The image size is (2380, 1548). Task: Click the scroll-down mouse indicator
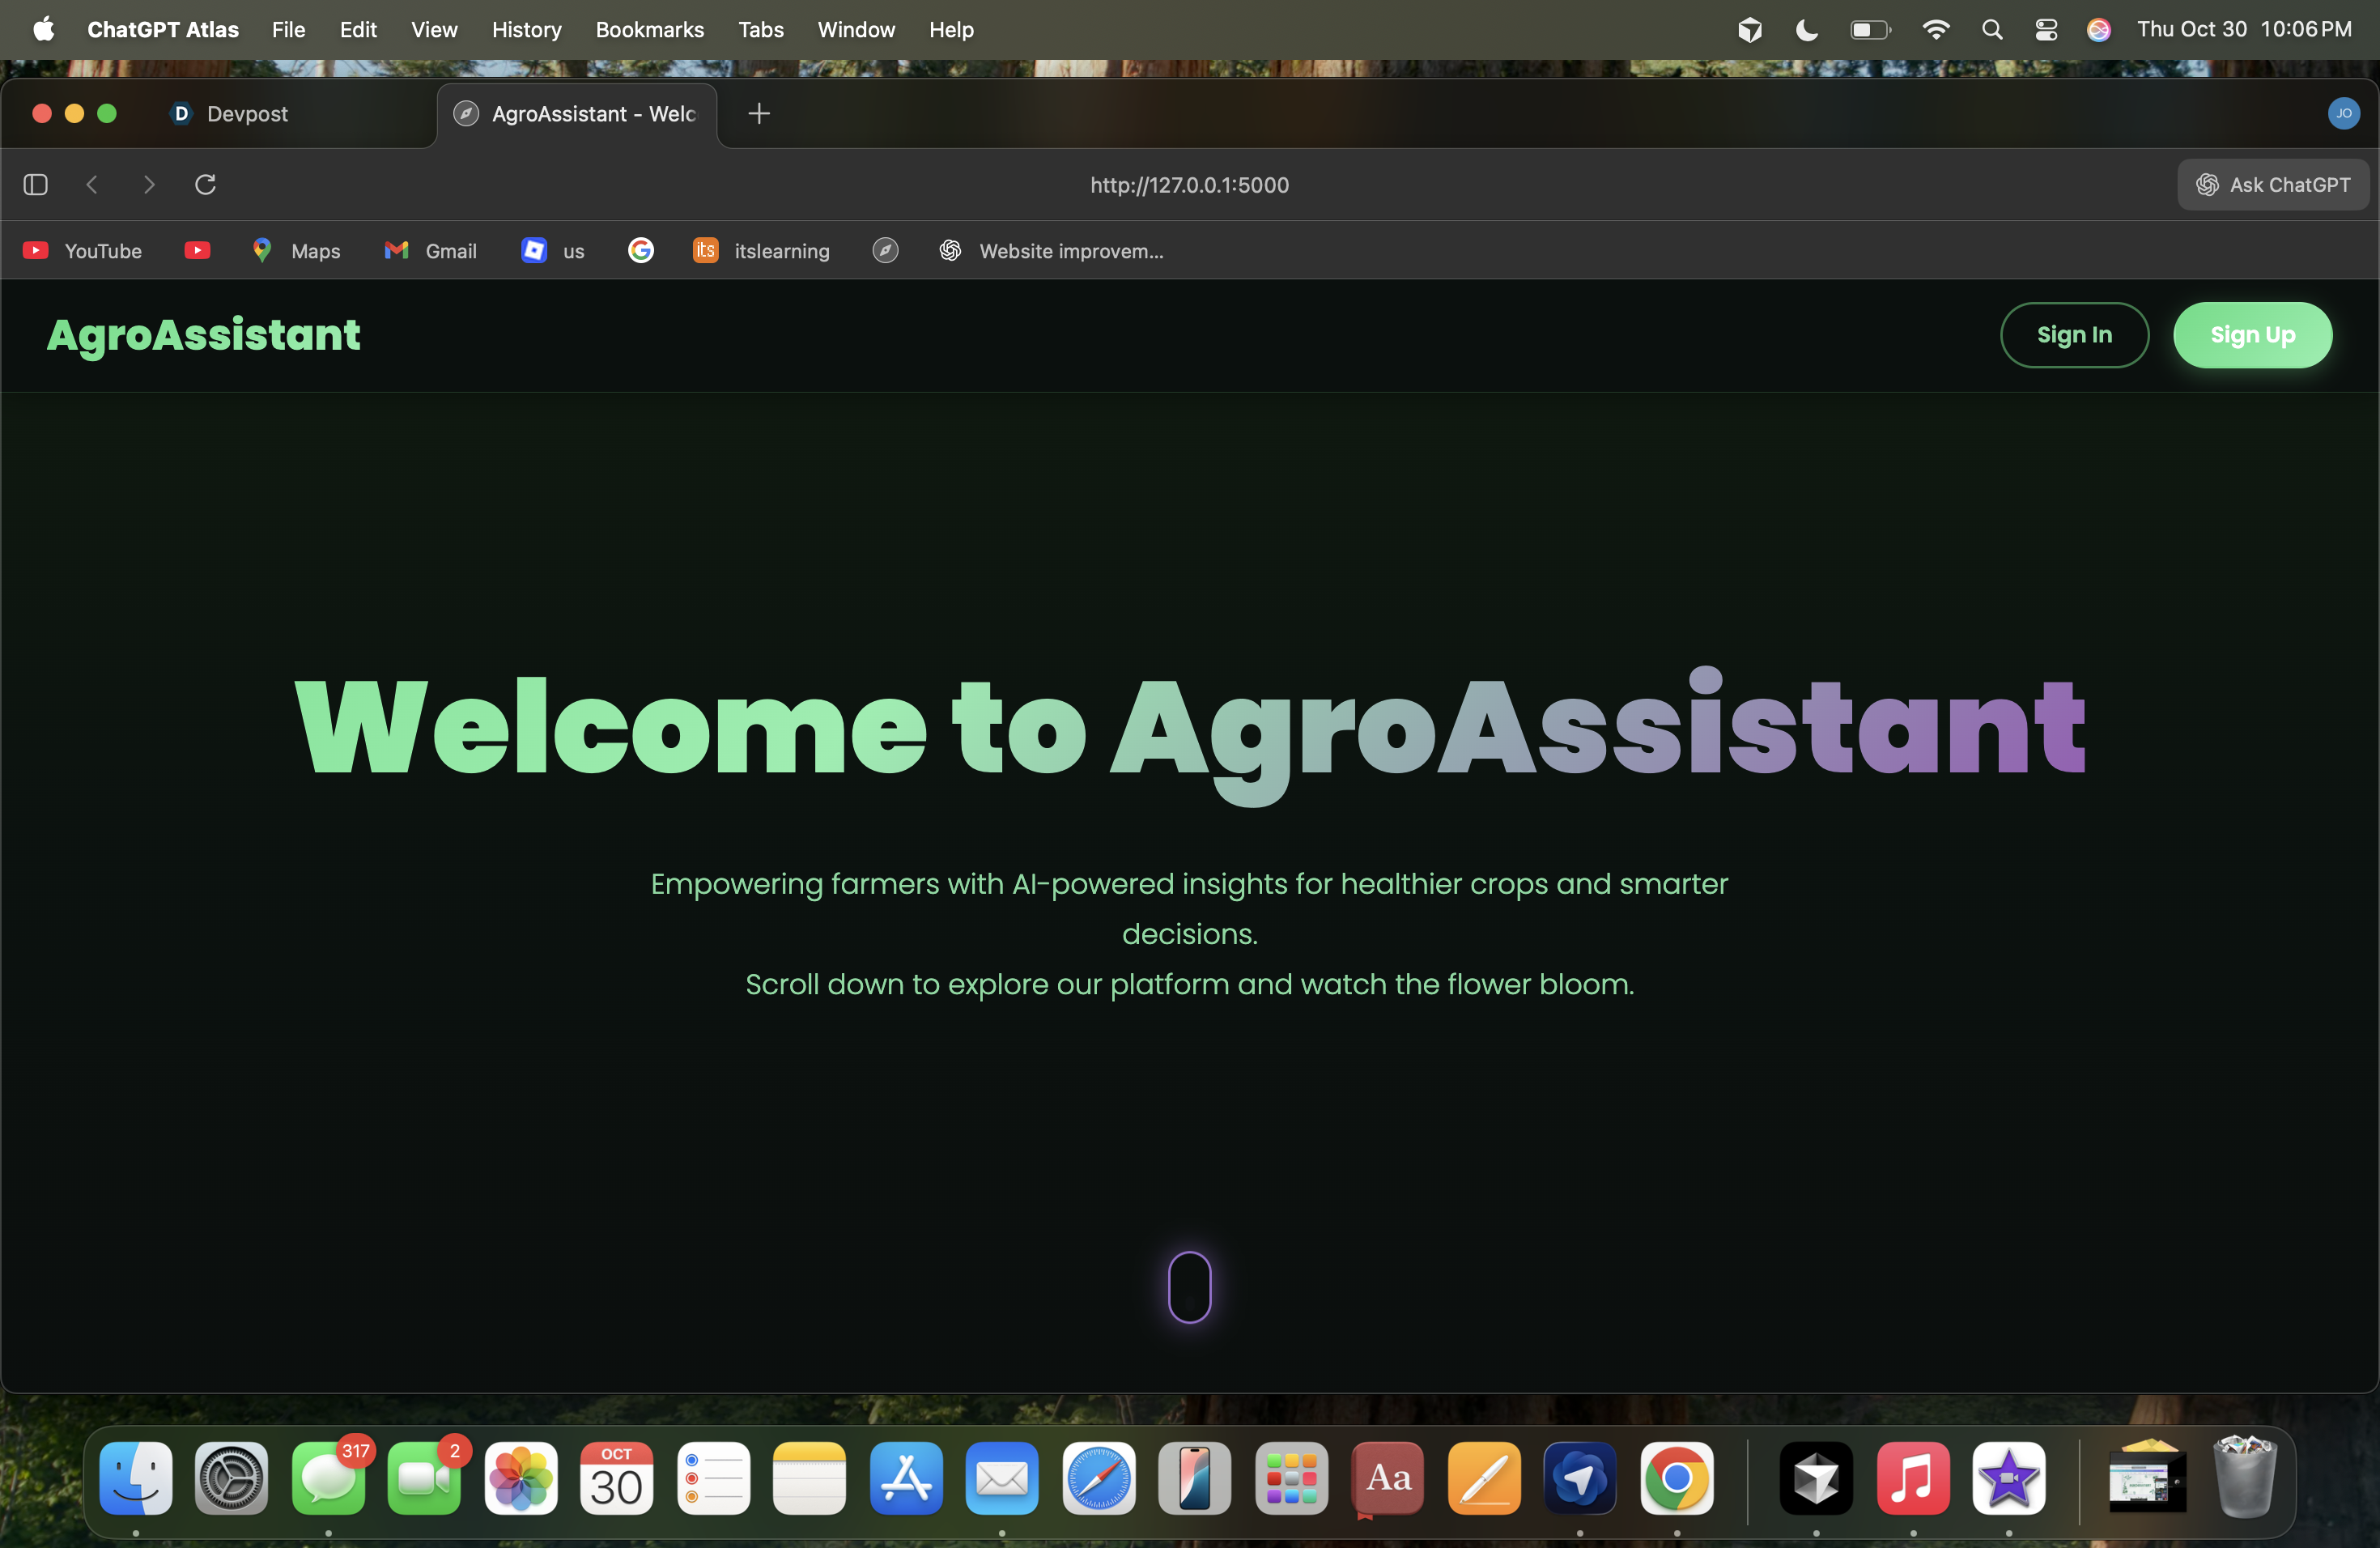point(1189,1287)
